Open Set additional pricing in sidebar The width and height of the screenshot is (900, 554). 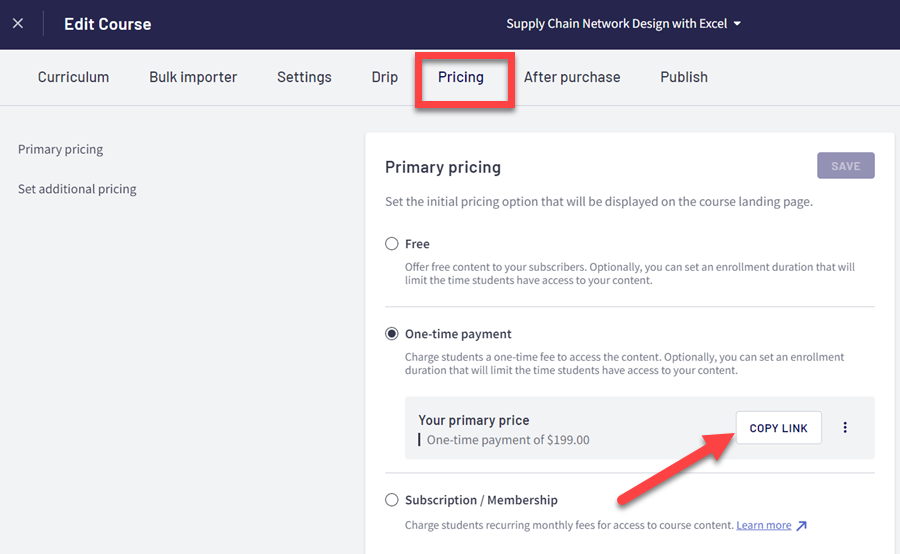pos(77,189)
